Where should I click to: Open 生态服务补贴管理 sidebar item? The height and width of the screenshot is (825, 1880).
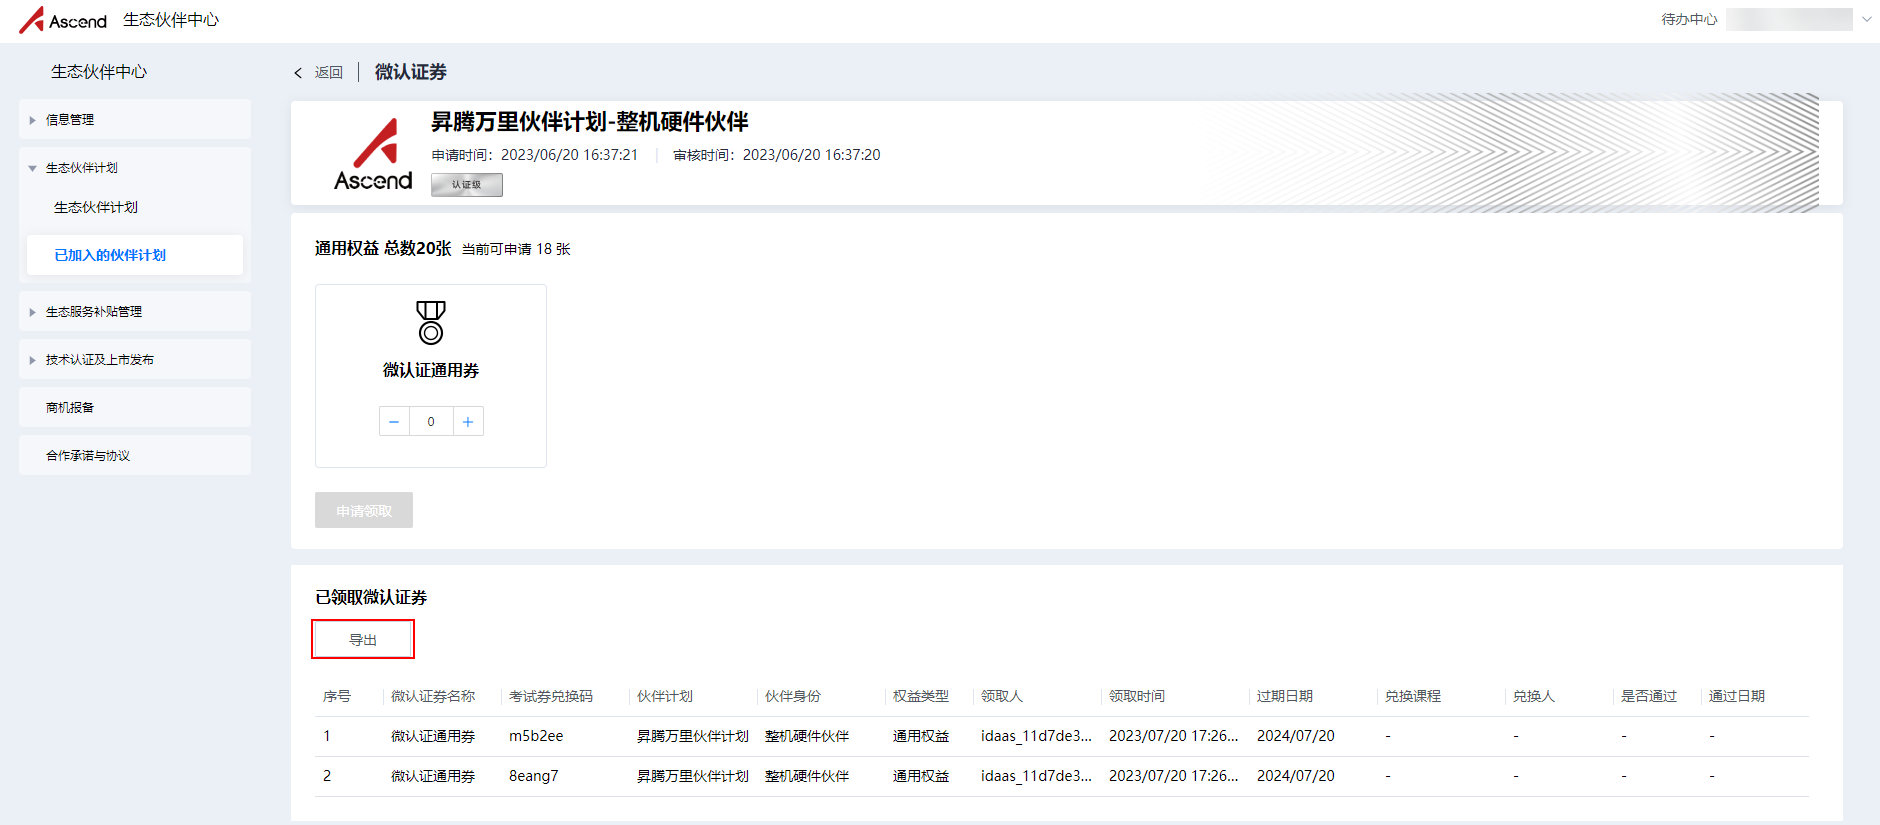135,311
